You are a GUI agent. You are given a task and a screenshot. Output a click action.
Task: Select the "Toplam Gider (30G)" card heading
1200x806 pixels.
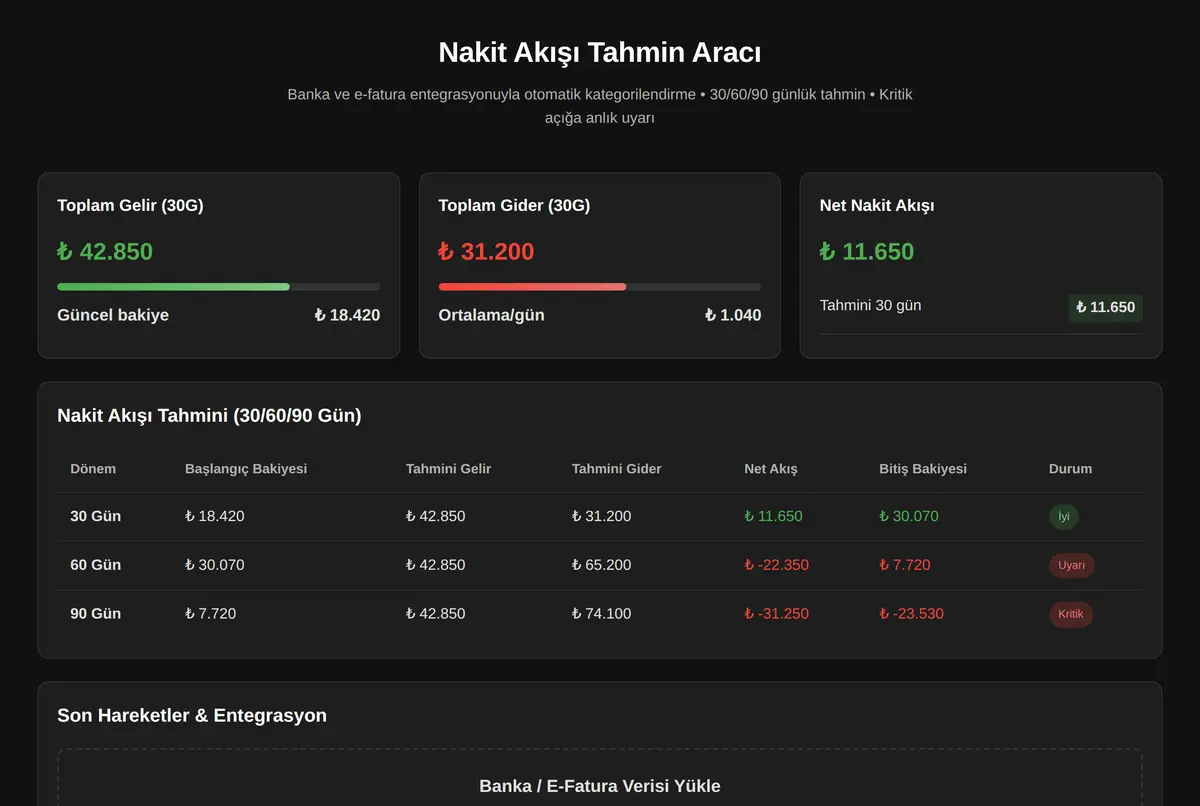point(514,206)
